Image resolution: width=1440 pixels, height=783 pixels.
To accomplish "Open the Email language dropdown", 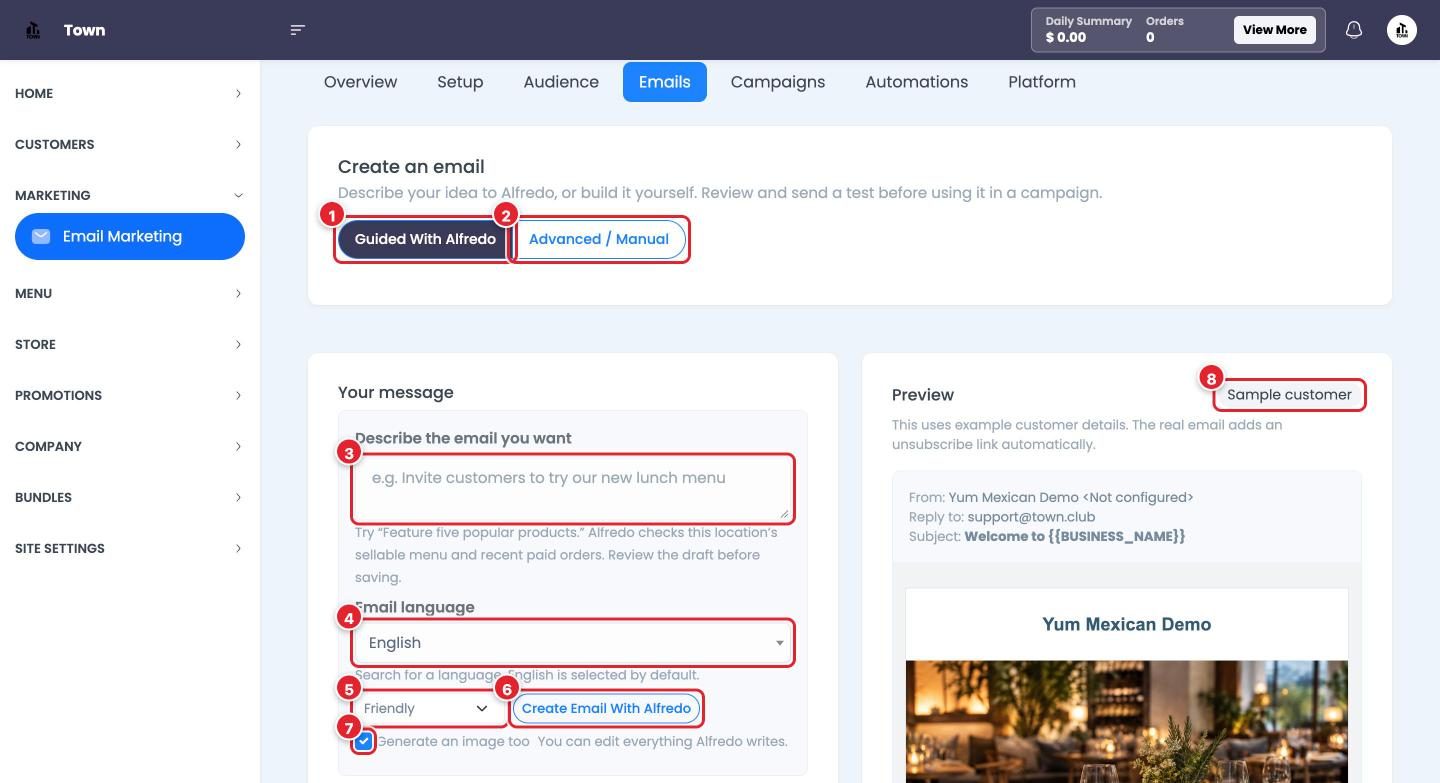I will 573,643.
